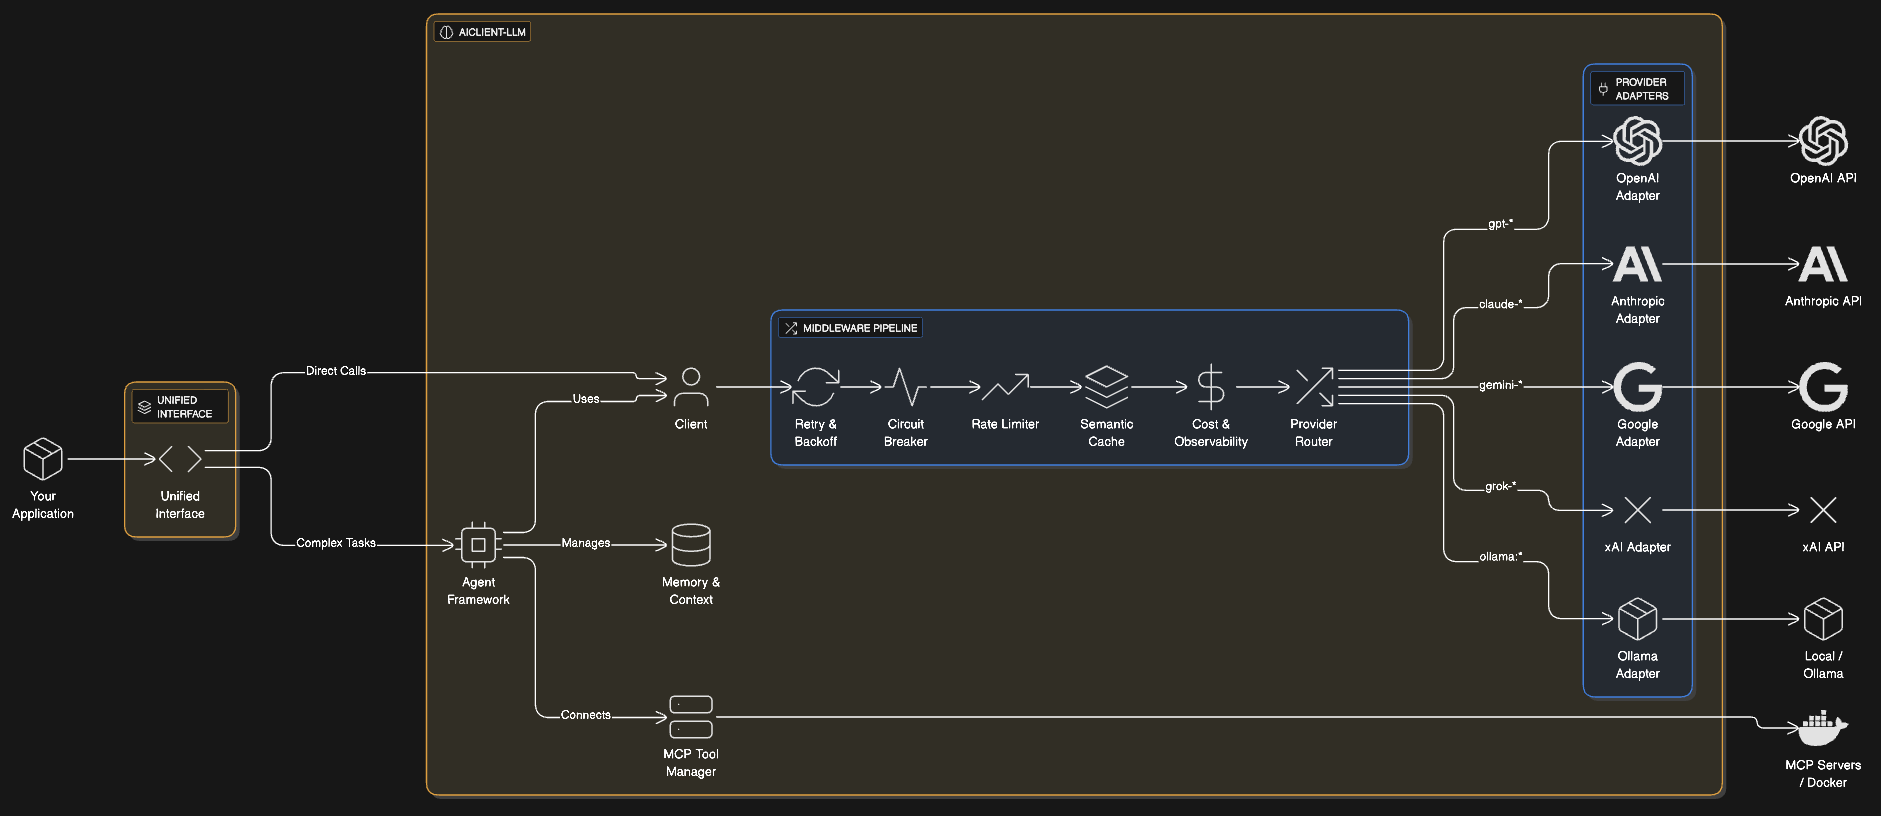Viewport: 1881px width, 816px height.
Task: Select the Complex Tasks edge label
Action: (336, 543)
